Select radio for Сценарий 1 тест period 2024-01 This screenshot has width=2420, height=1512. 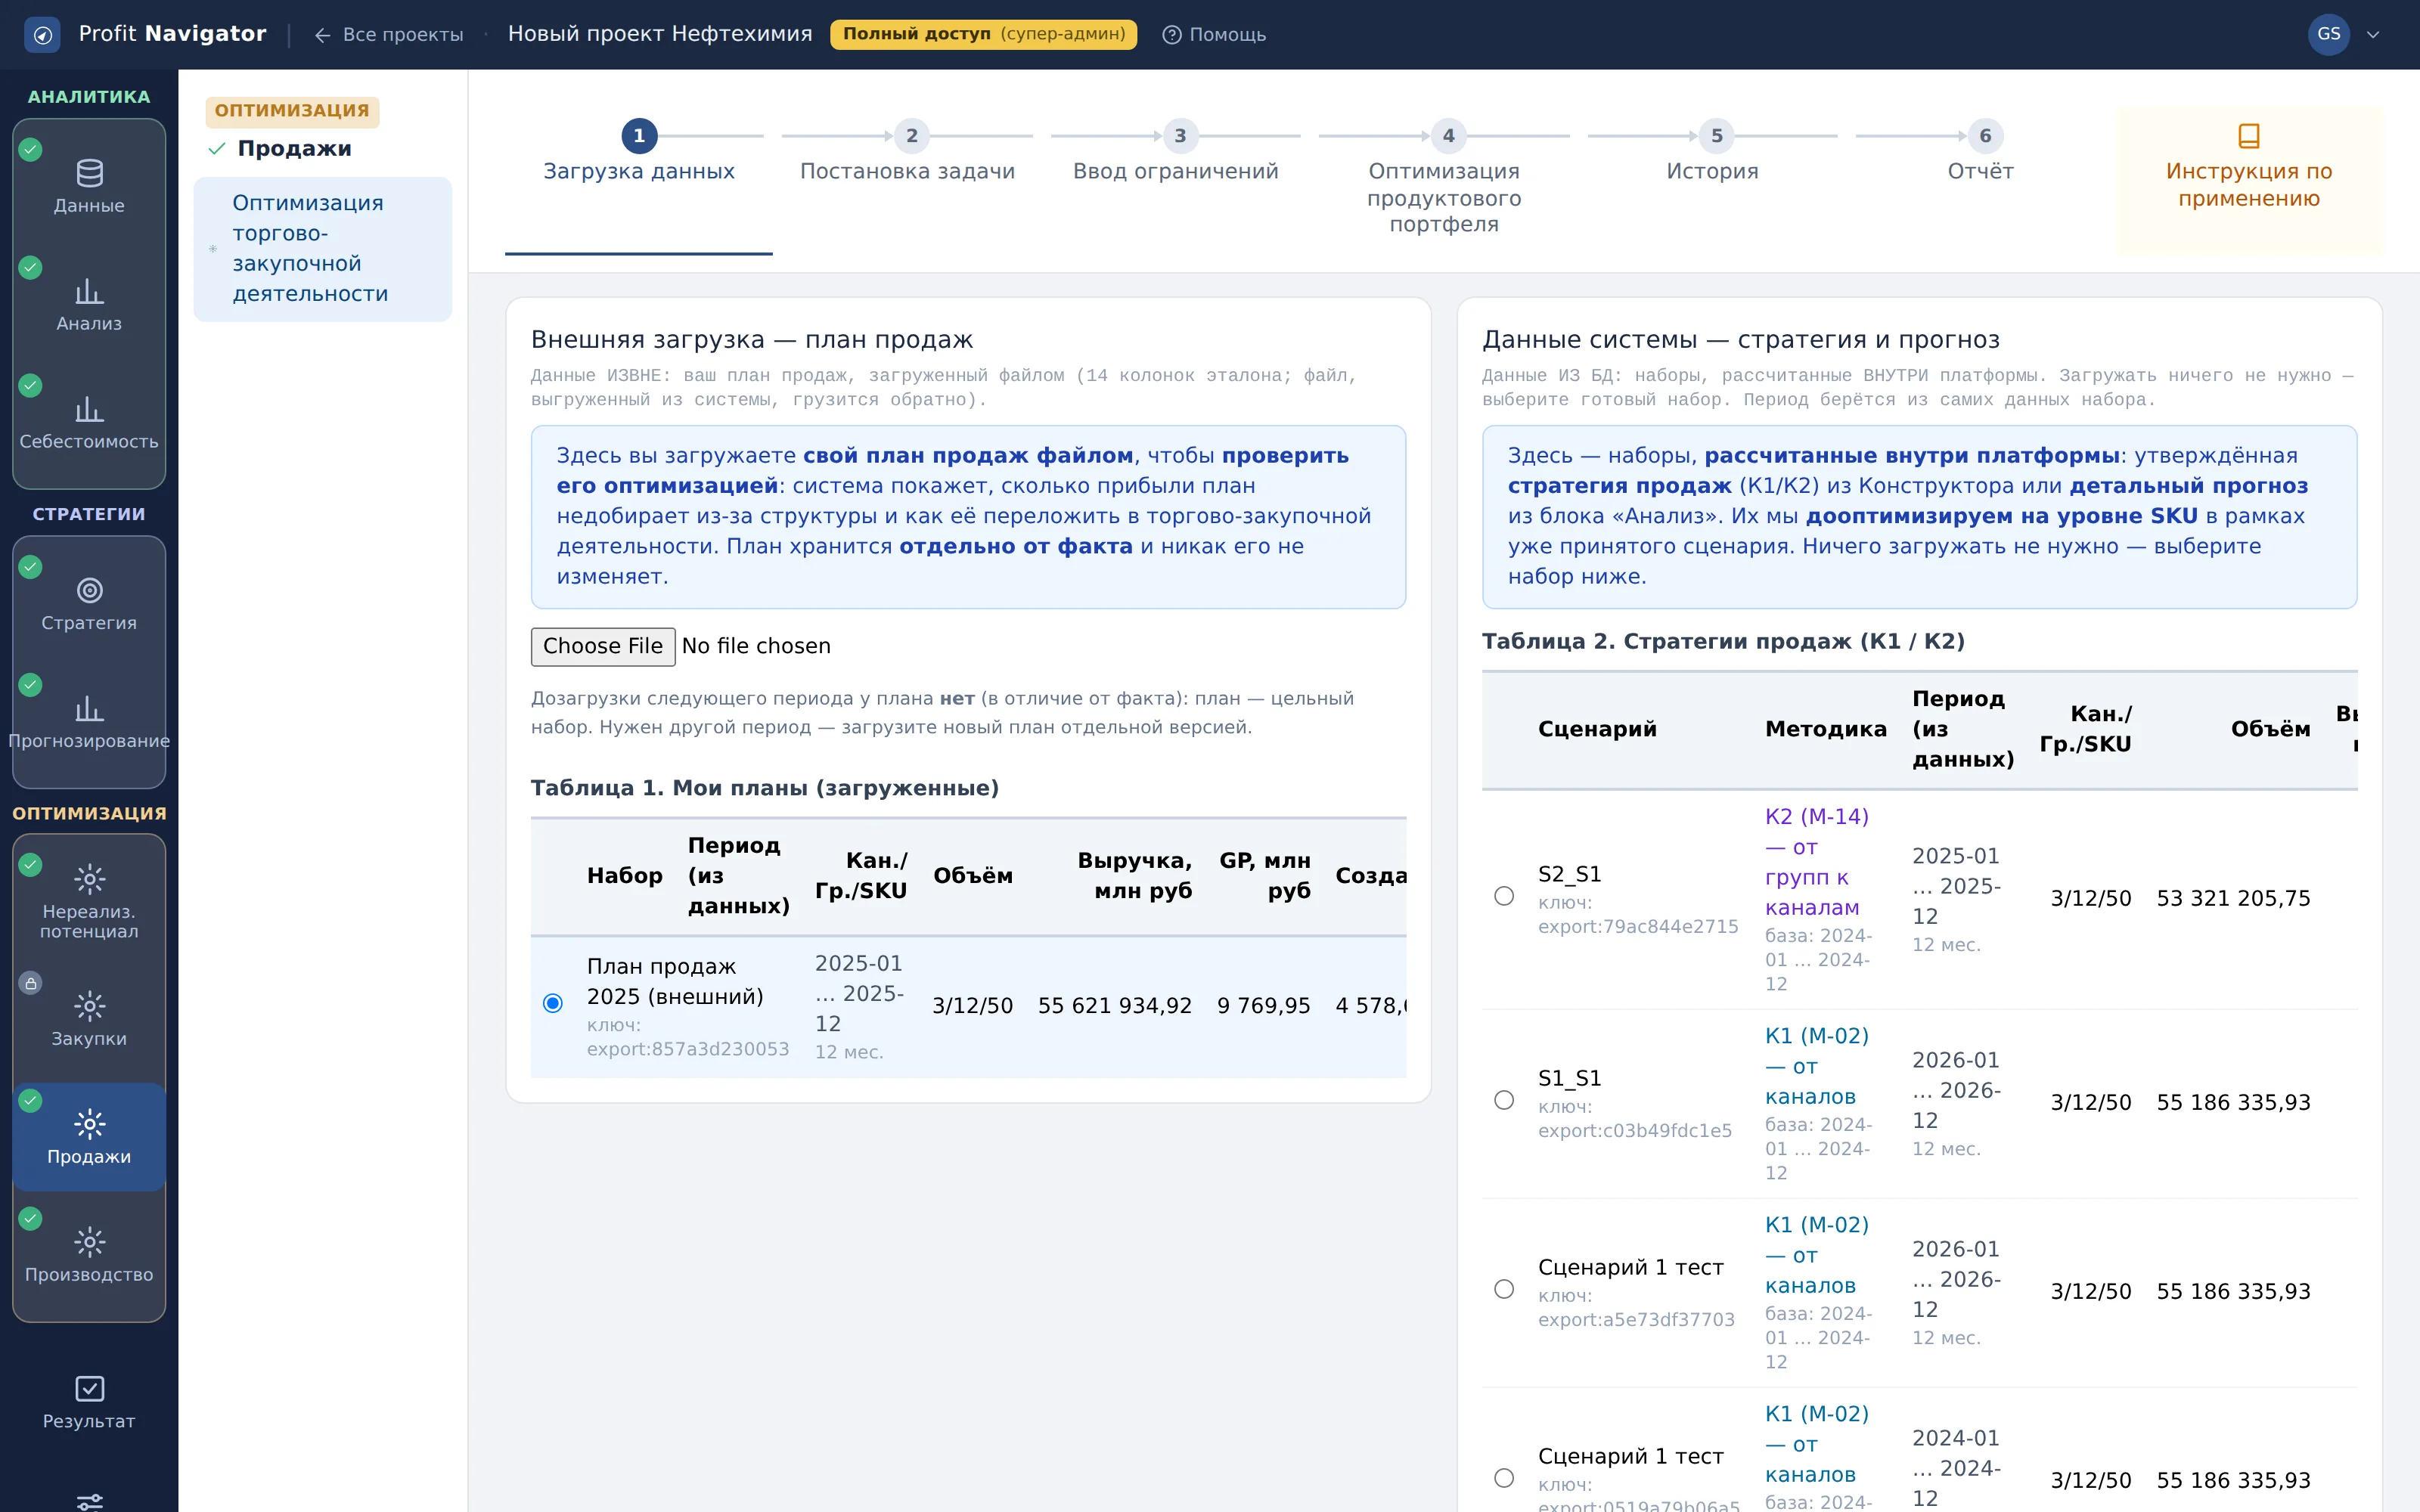coord(1504,1478)
